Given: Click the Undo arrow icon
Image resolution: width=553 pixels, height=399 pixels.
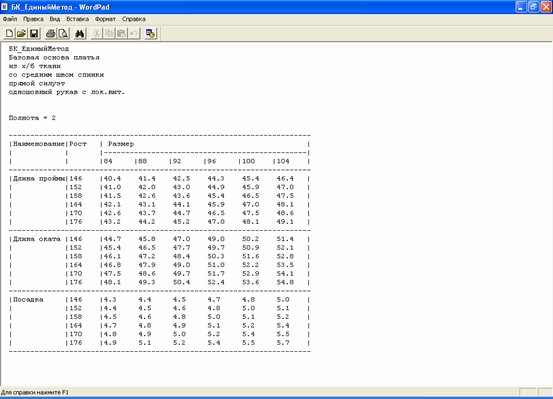Looking at the screenshot, I should pyautogui.click(x=134, y=34).
